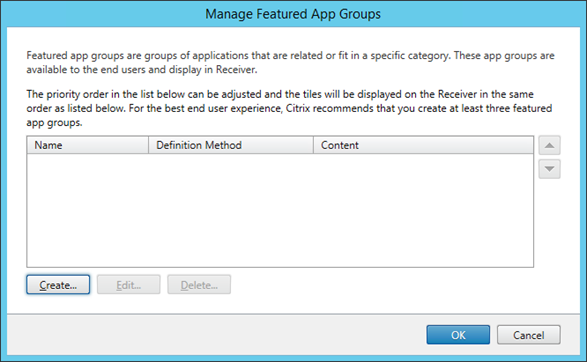
Task: Cancel the Manage Featured App Groups dialog
Action: (x=529, y=335)
